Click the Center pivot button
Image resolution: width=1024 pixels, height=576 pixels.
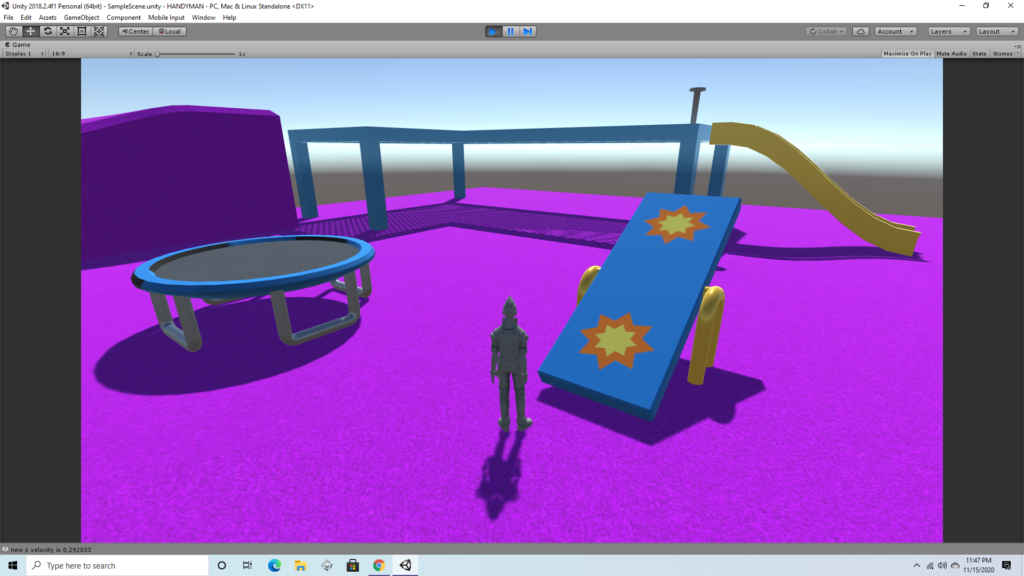tap(135, 31)
